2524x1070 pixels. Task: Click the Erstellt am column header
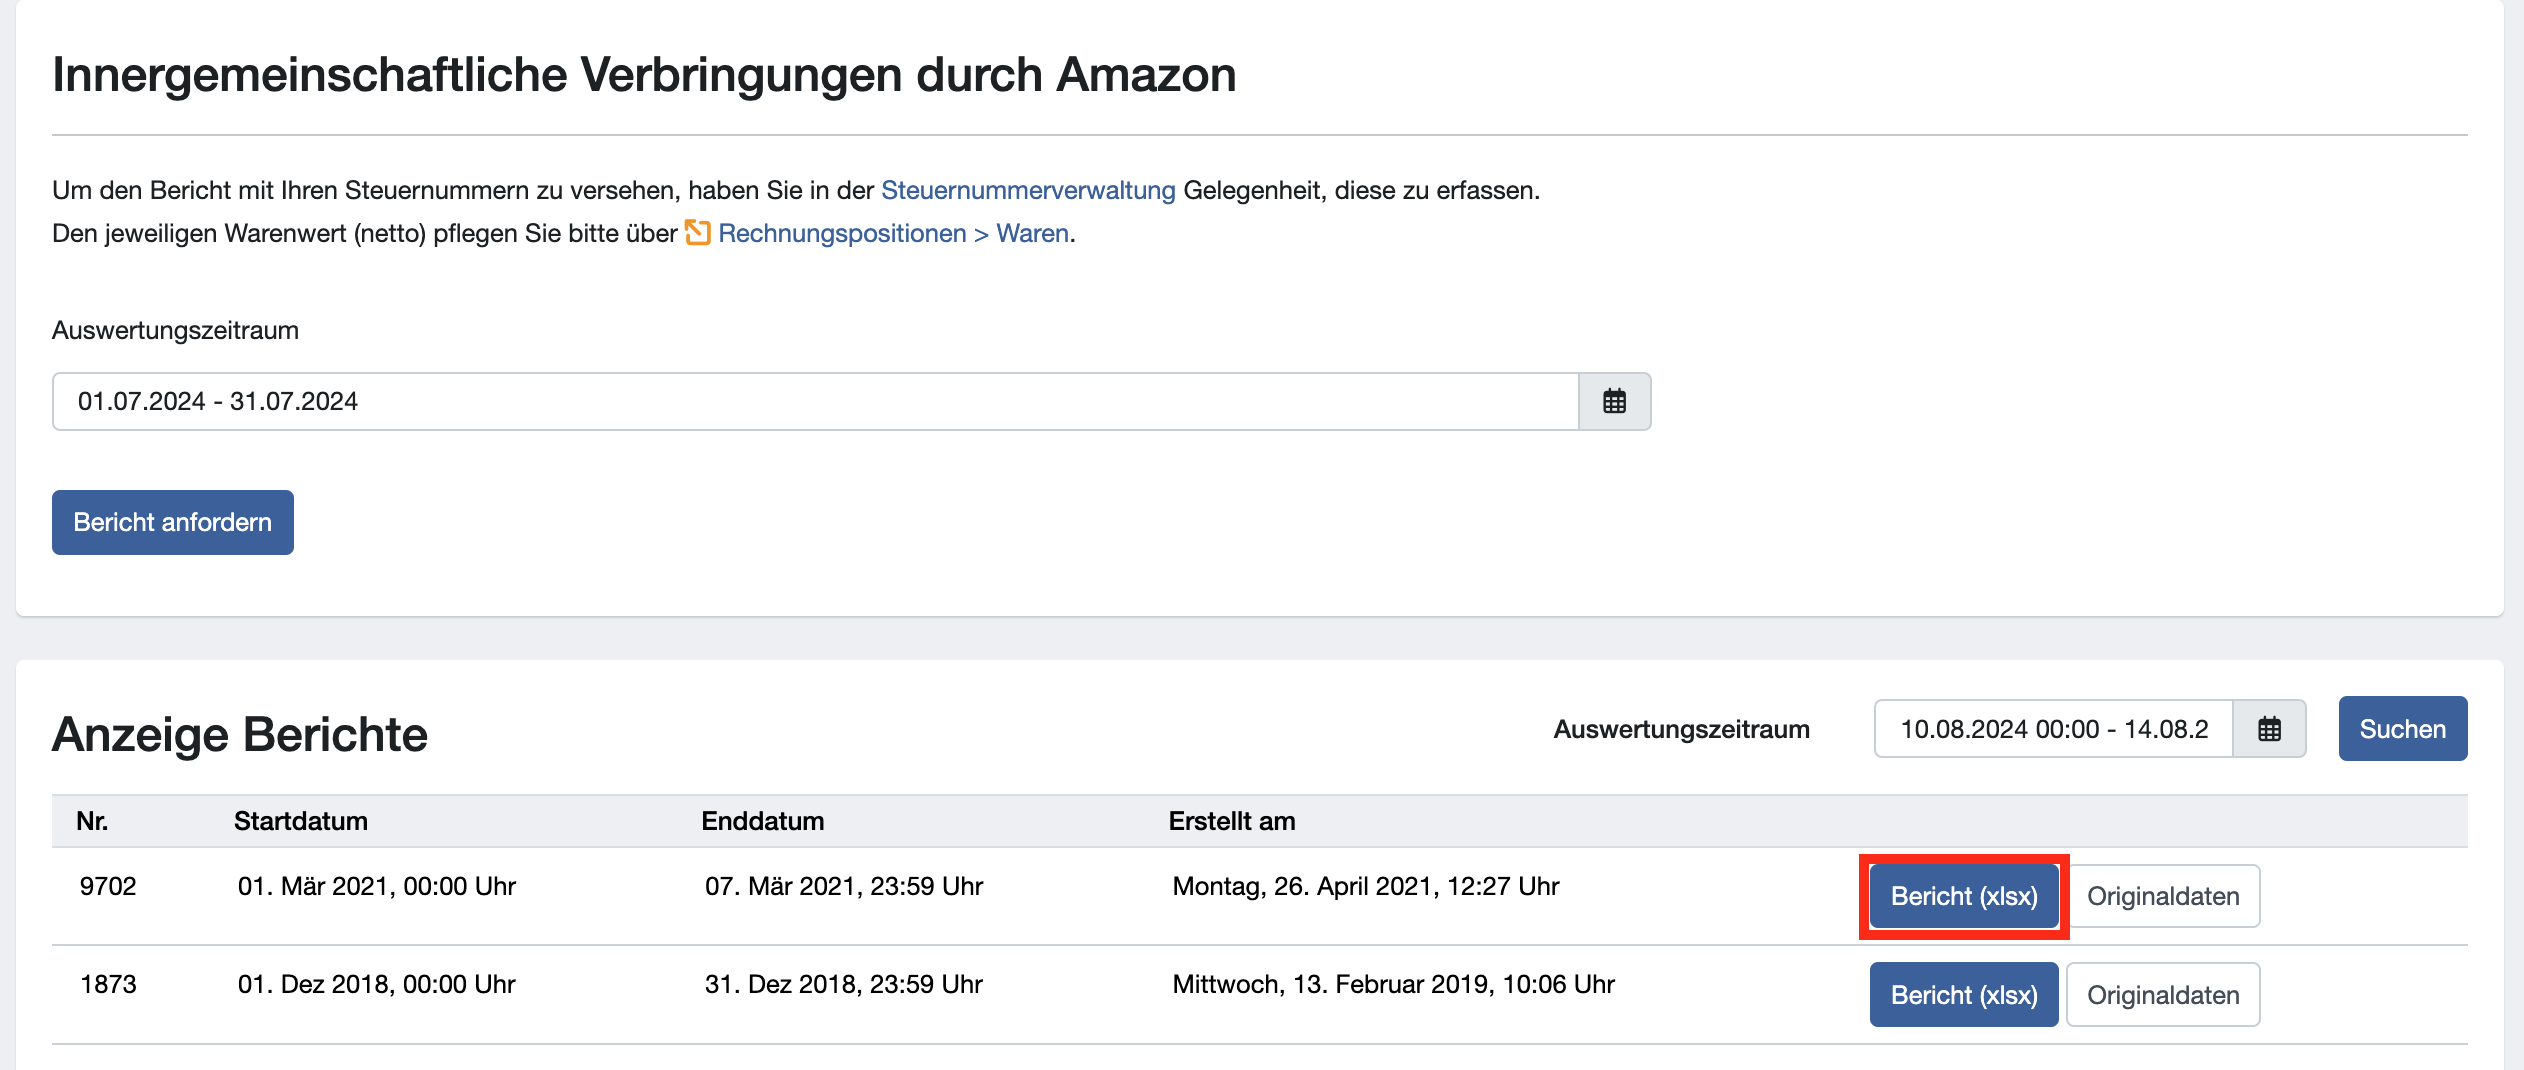1232,821
